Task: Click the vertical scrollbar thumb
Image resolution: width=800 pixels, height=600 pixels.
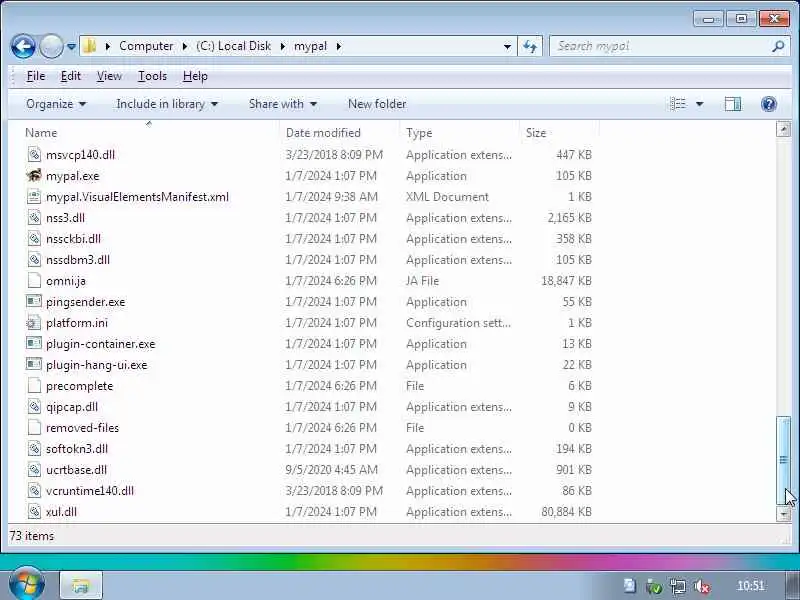Action: click(783, 459)
